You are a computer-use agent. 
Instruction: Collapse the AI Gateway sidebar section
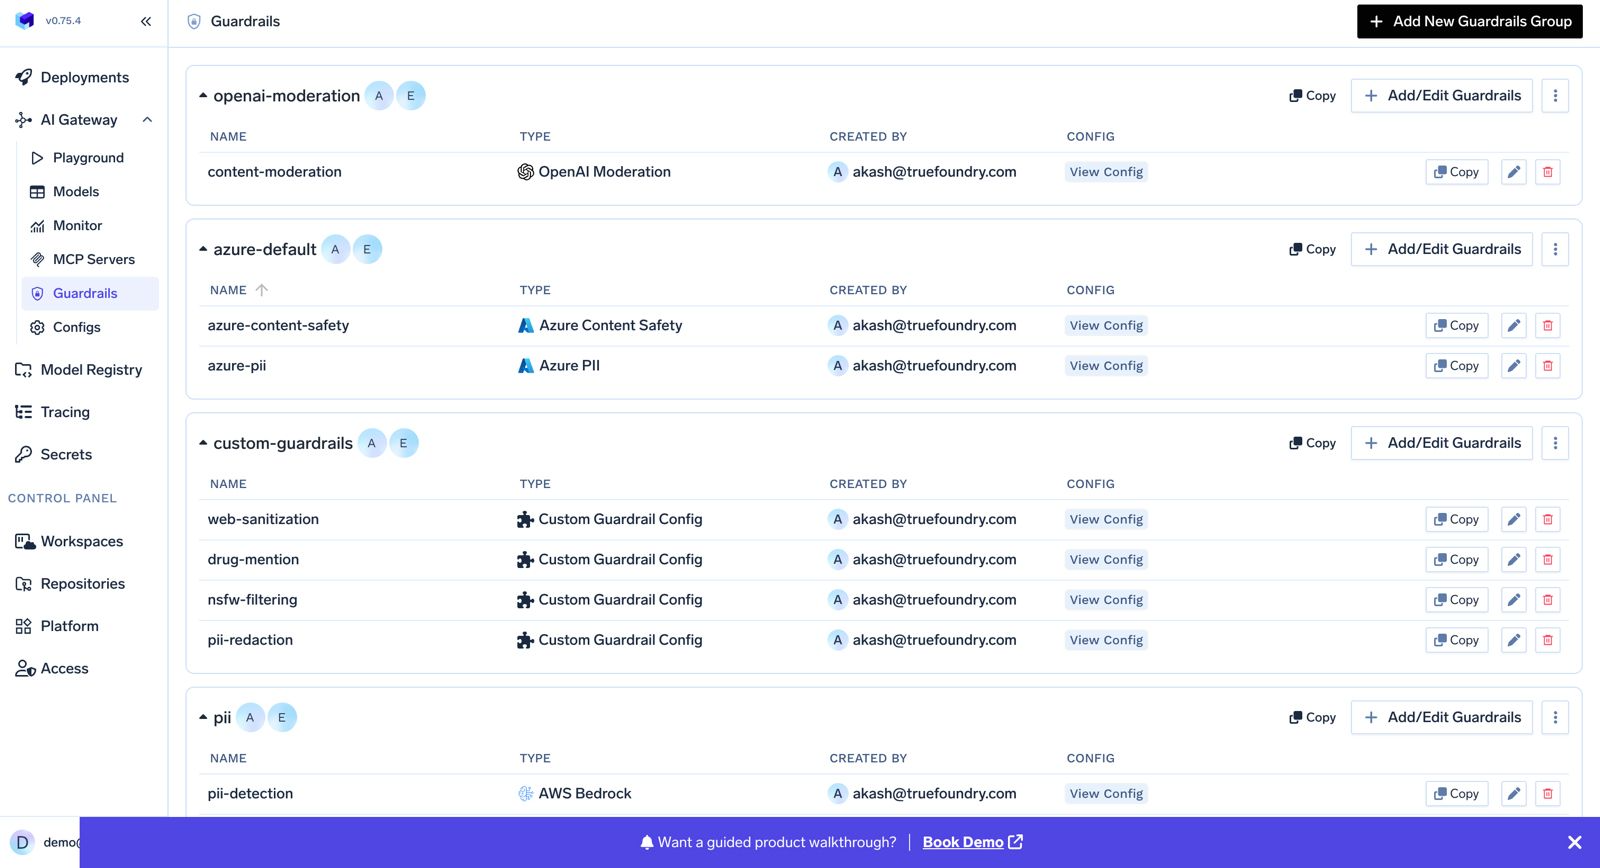click(147, 120)
